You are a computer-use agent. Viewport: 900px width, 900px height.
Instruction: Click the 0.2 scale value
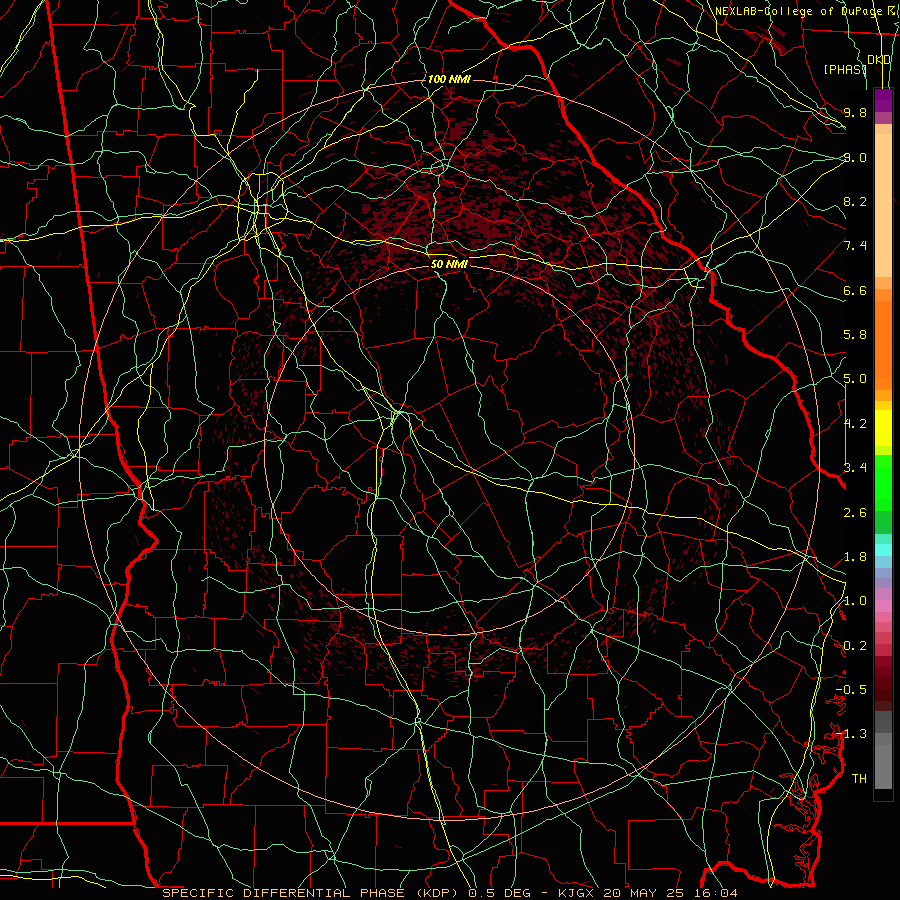click(855, 646)
